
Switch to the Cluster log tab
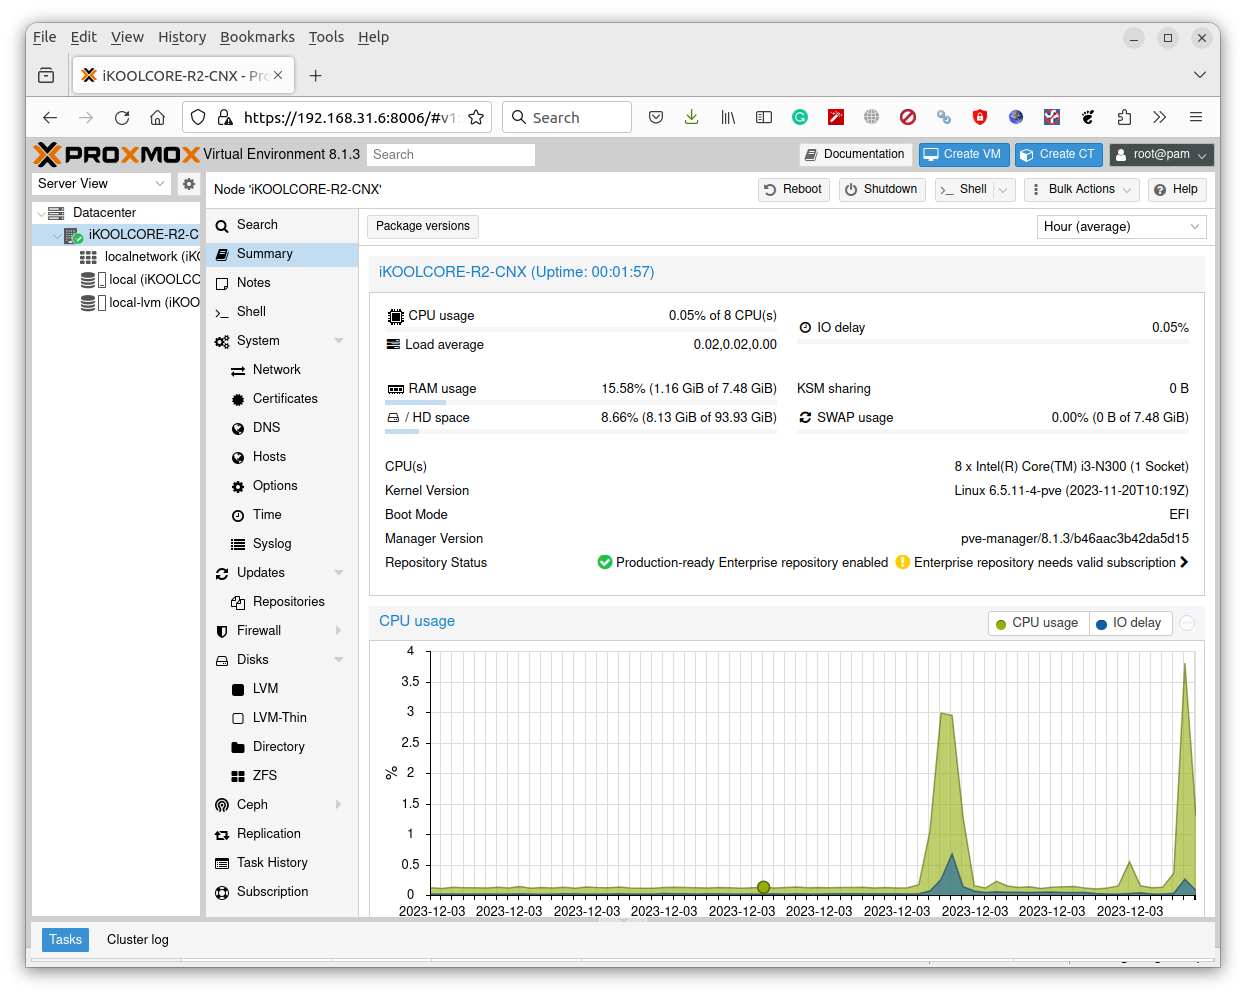(x=138, y=940)
